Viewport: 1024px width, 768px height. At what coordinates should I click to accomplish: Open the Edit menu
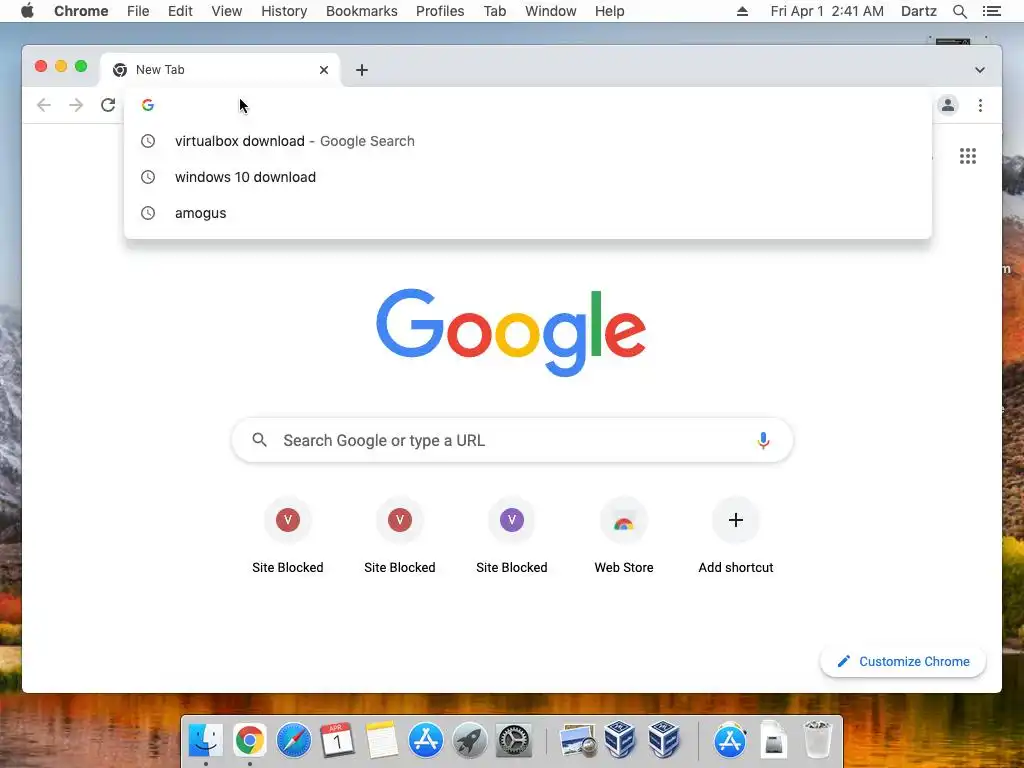(180, 11)
